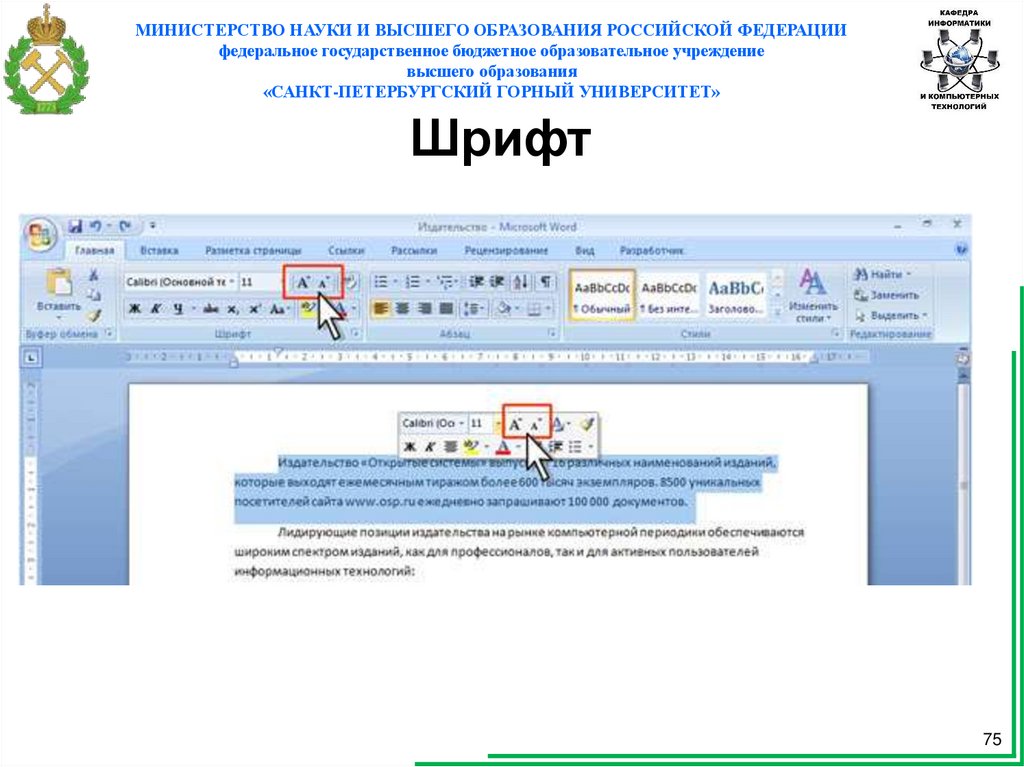This screenshot has width=1024, height=767.
Task: Click tab selector at ruler corner
Action: [33, 357]
